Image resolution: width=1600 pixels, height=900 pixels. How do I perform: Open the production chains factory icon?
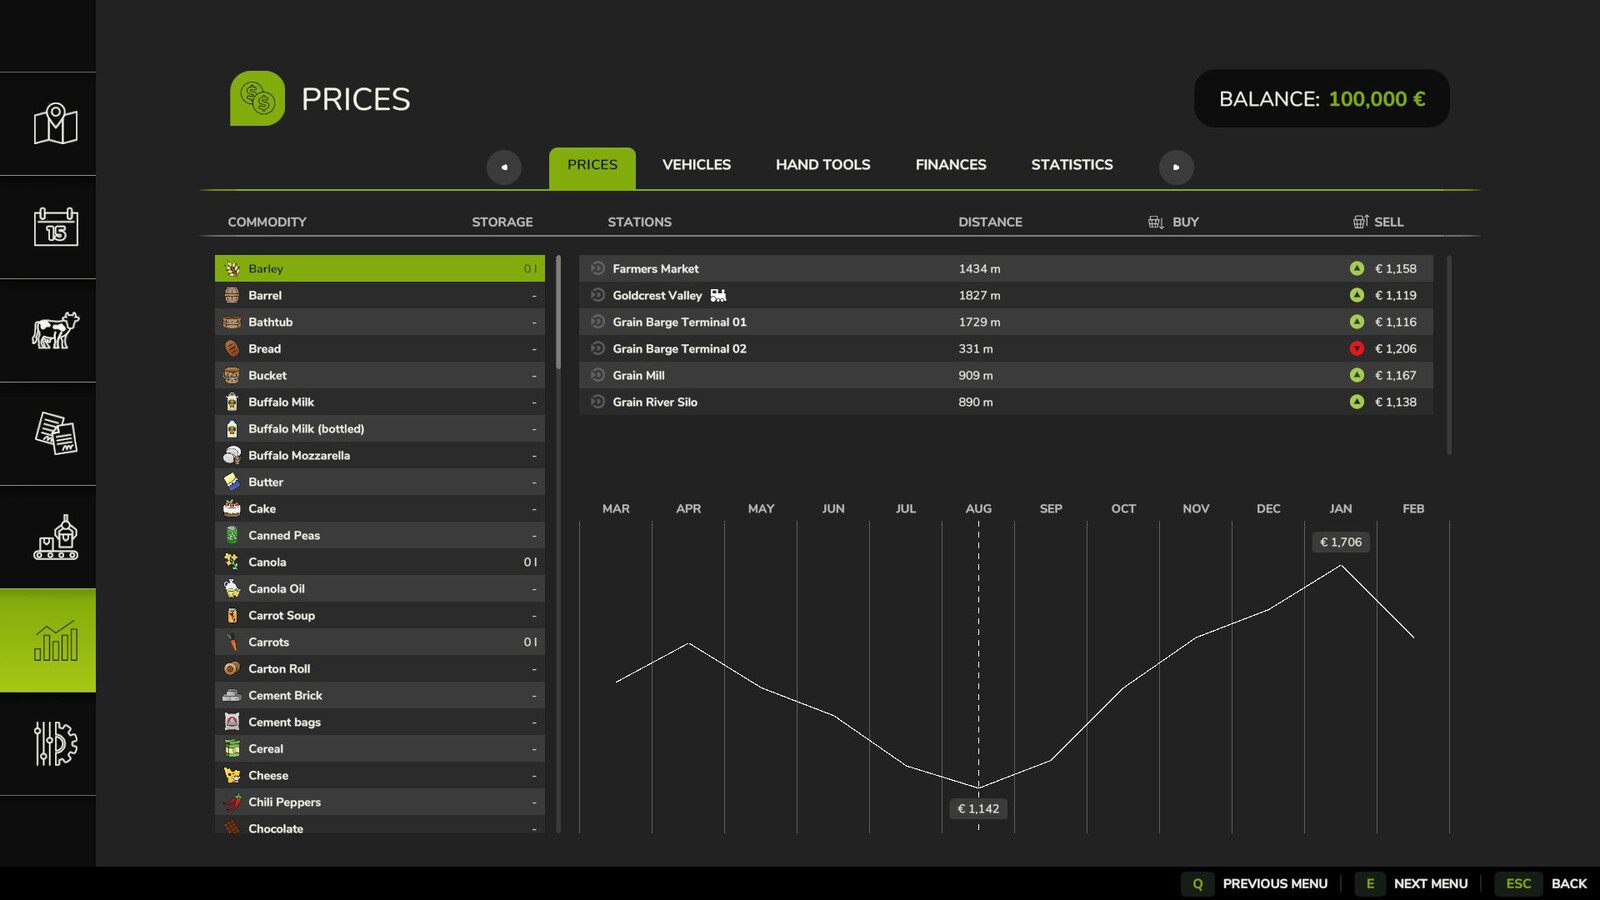click(55, 537)
